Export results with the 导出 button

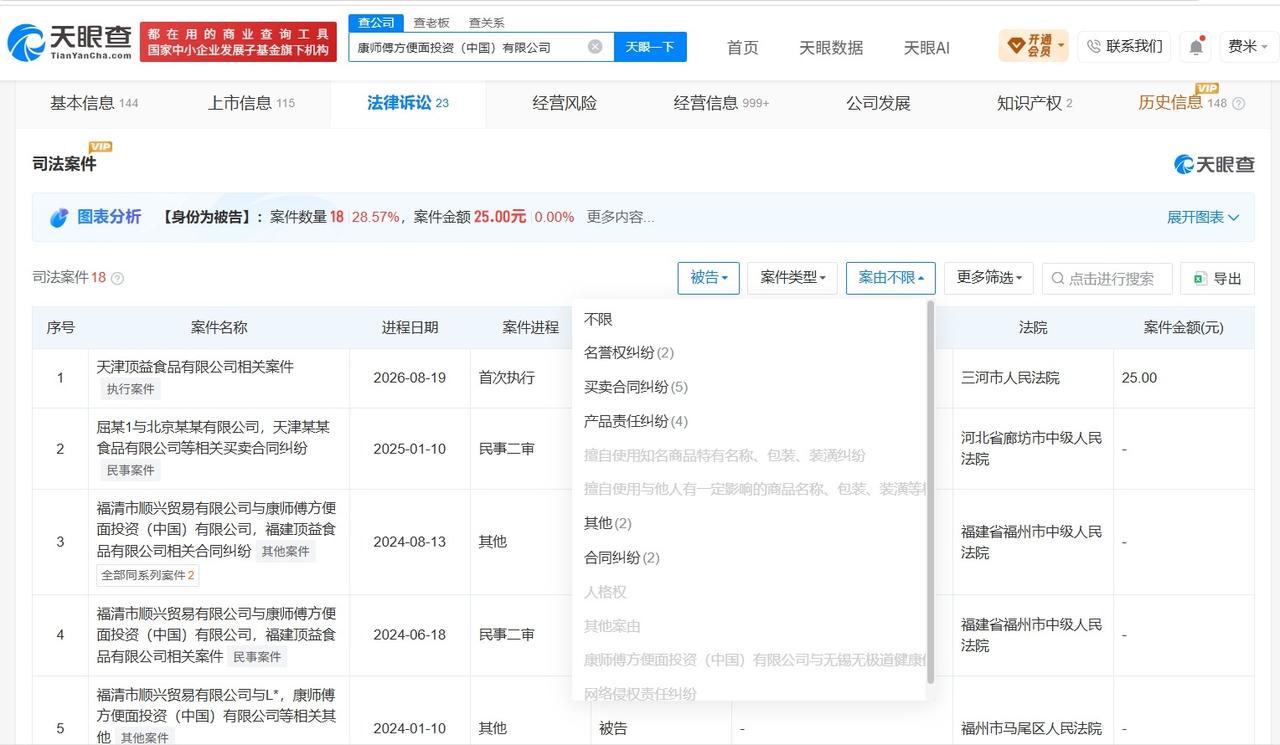(x=1217, y=278)
